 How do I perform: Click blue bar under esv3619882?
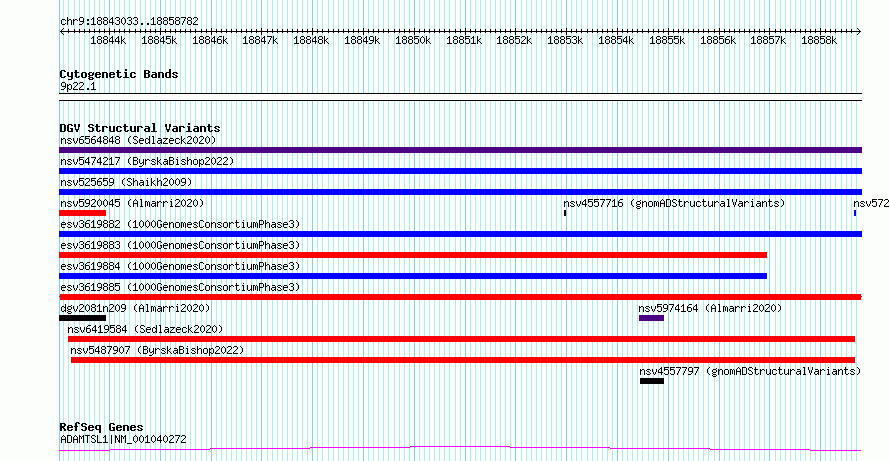click(x=460, y=234)
